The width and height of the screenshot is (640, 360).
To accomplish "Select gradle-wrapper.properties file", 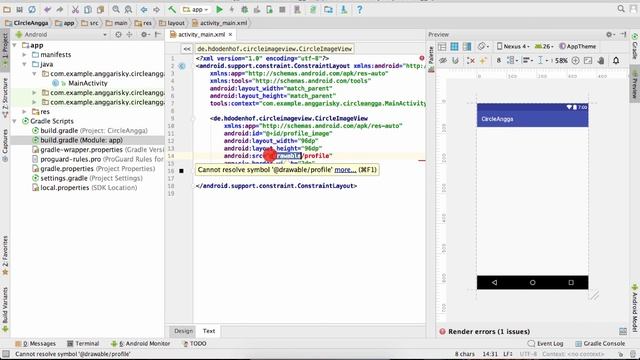I will 98,149.
